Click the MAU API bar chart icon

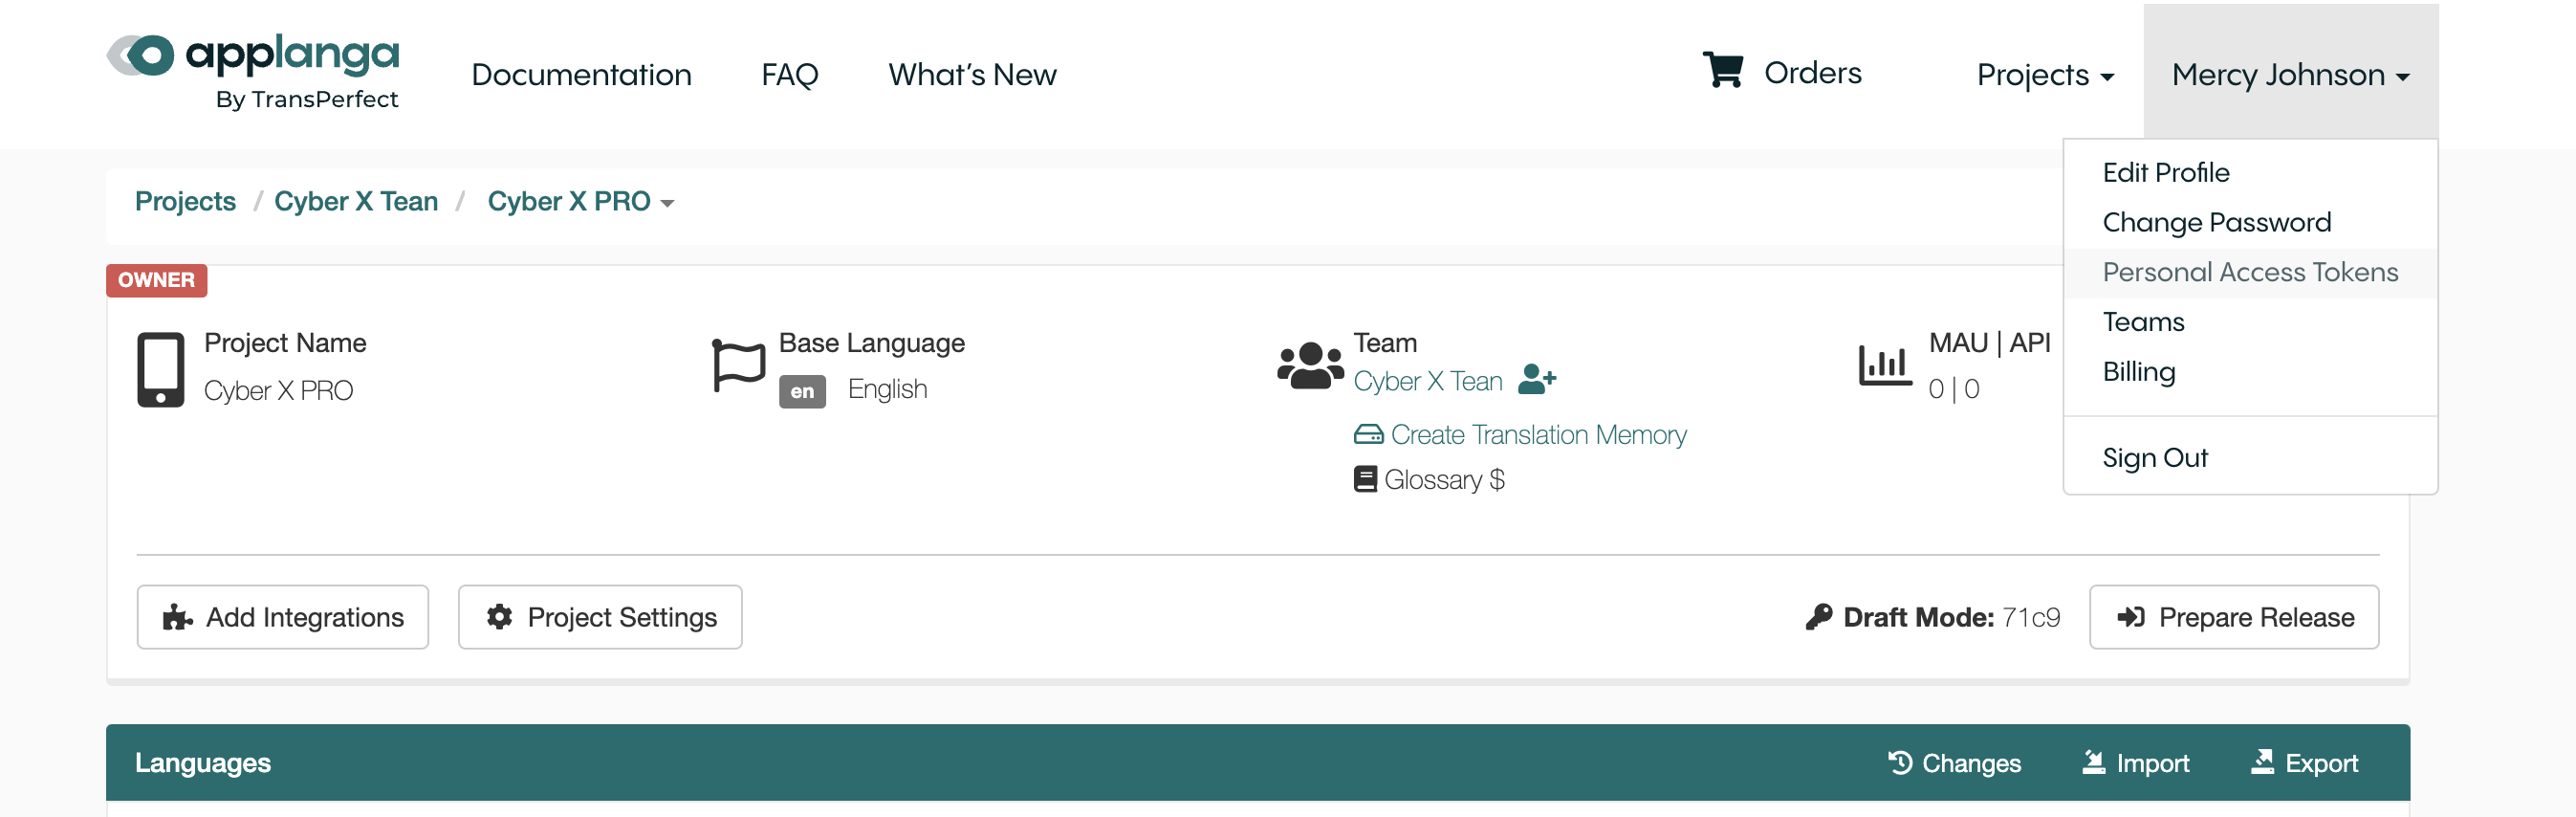coord(1885,365)
